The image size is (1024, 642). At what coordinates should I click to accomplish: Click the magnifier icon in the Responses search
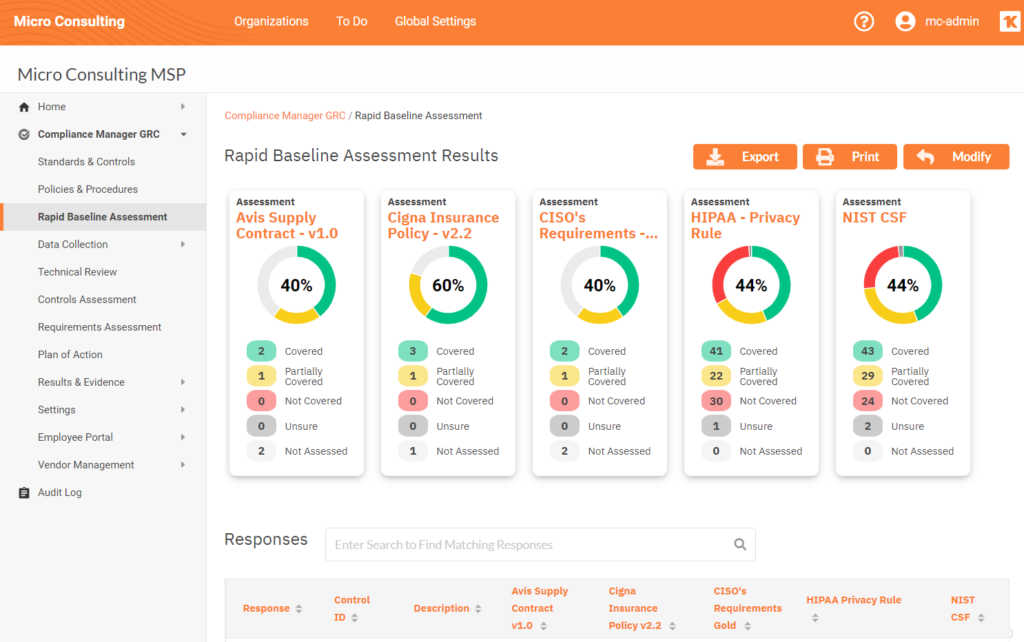click(x=740, y=544)
